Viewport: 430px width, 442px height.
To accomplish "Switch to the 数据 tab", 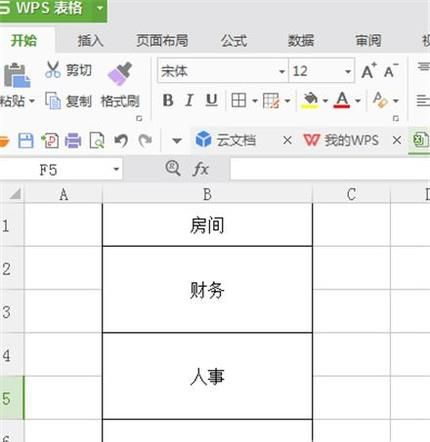I will point(301,41).
